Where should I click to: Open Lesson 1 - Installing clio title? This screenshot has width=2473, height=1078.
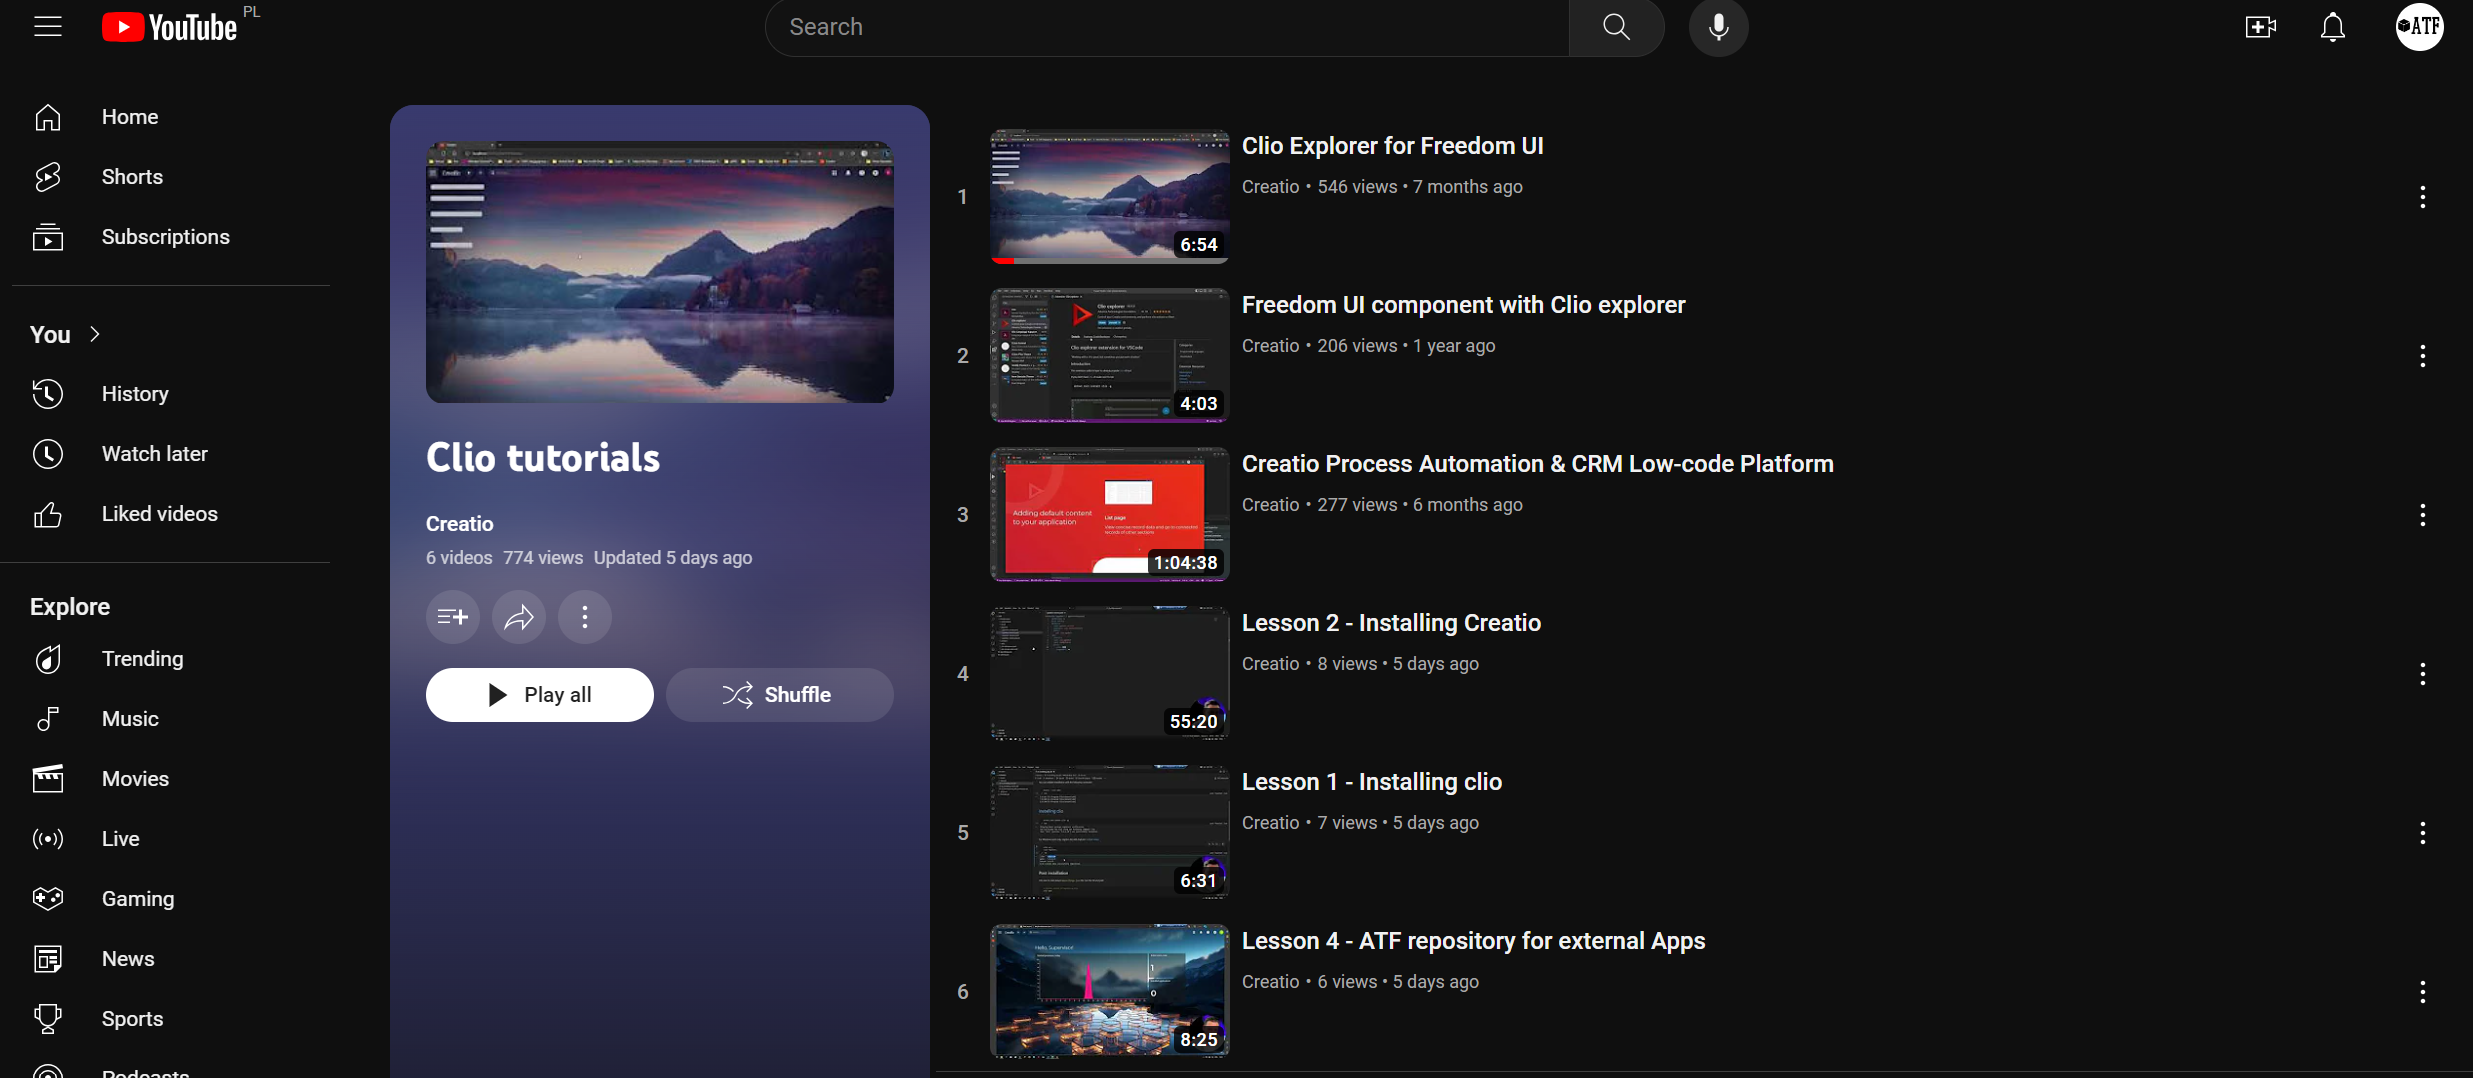(x=1372, y=782)
